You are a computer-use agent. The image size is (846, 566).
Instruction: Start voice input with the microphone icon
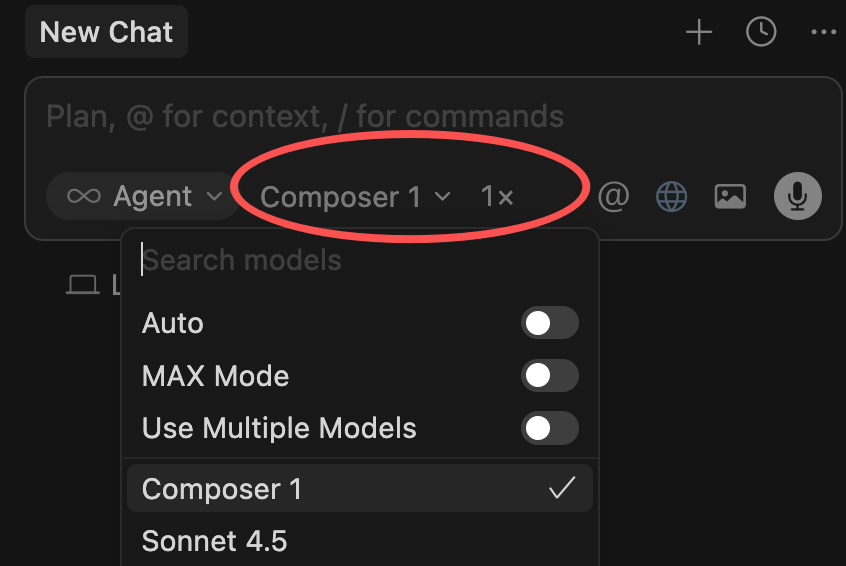coord(797,197)
